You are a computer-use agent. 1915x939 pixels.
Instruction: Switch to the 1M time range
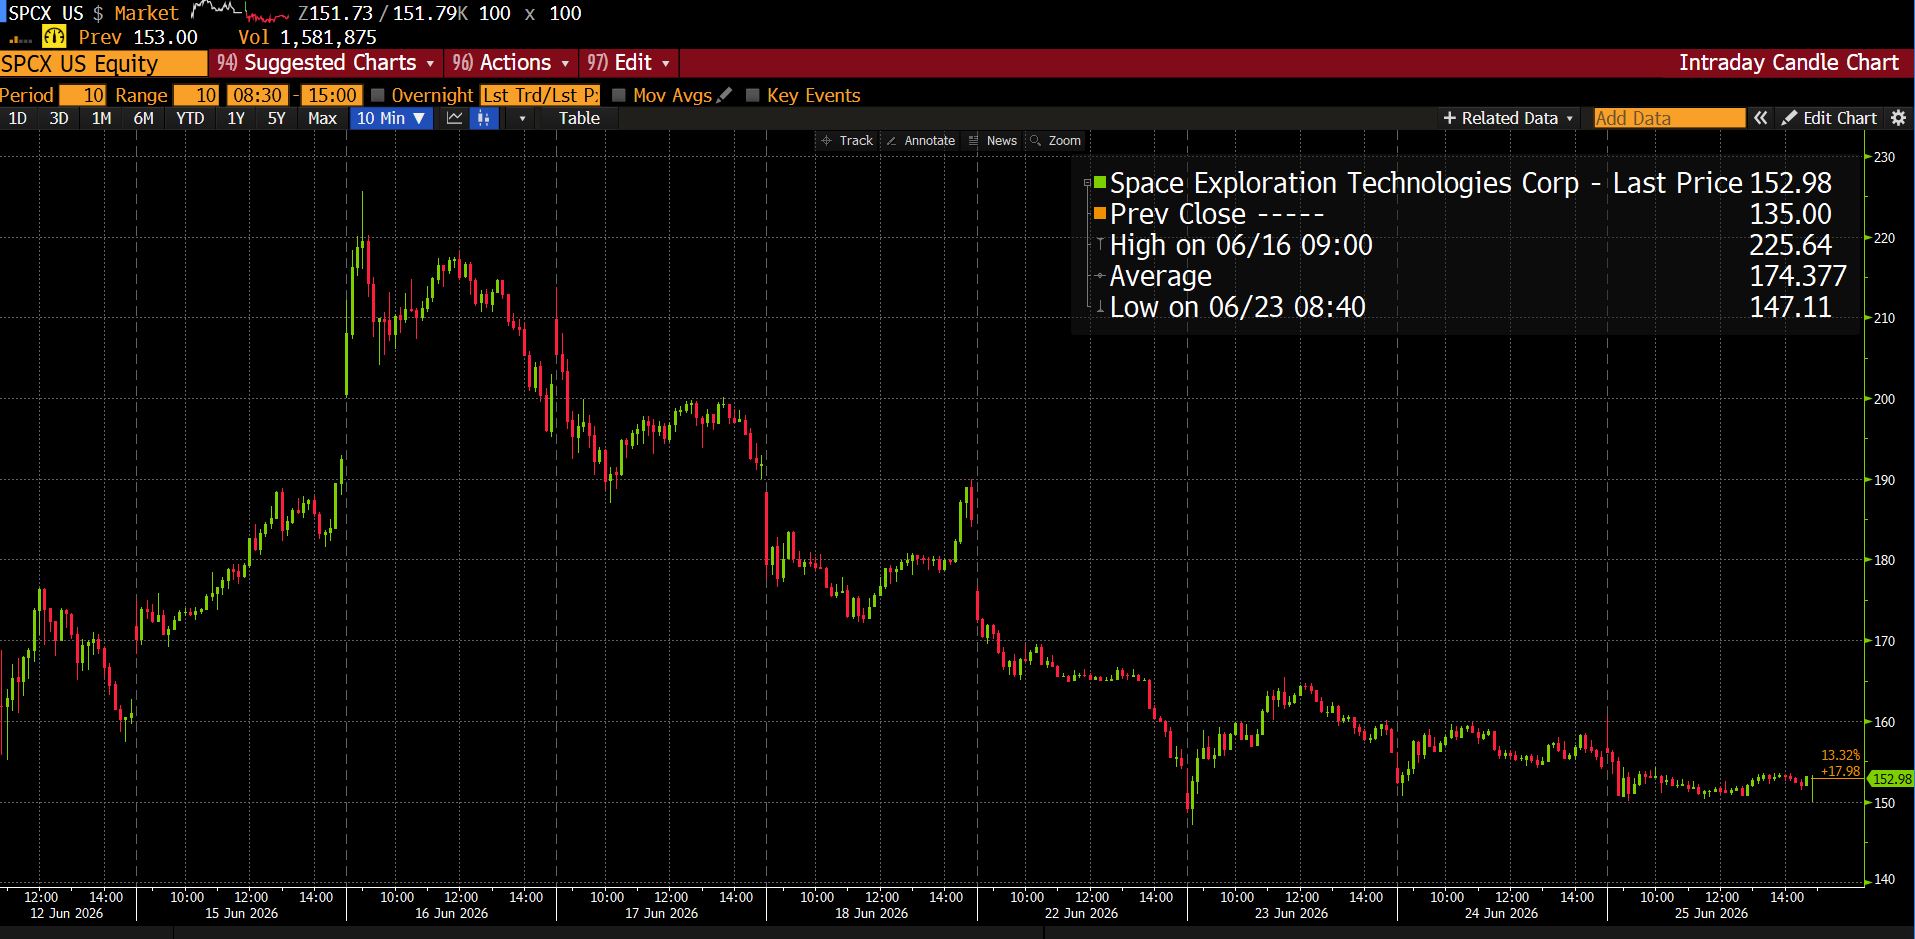[101, 118]
